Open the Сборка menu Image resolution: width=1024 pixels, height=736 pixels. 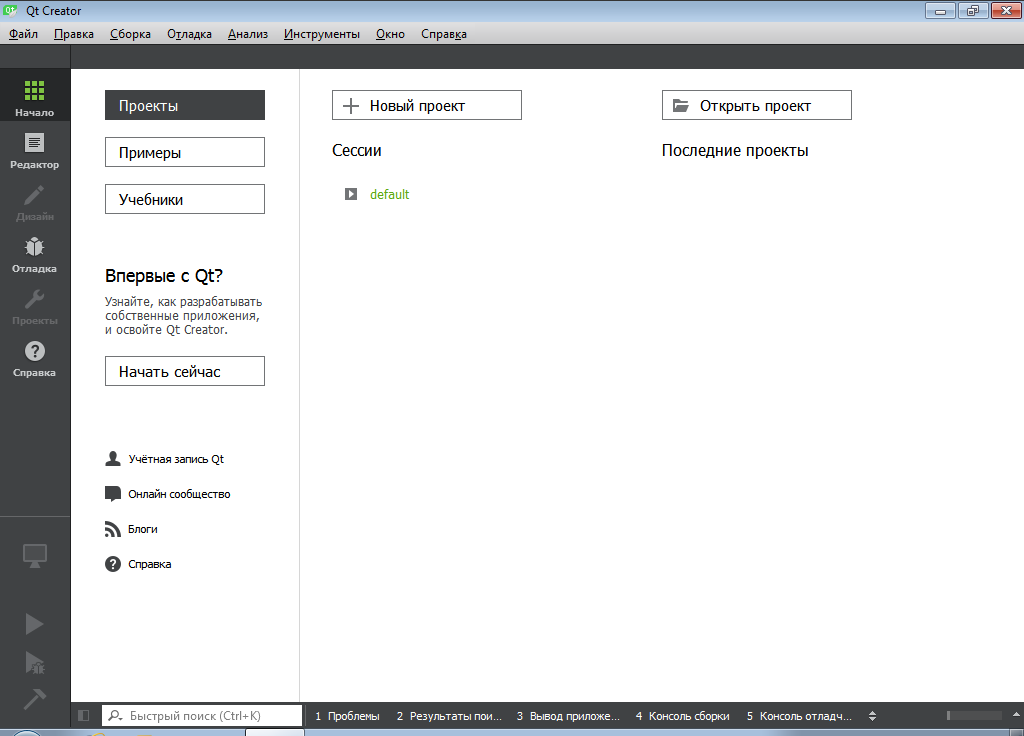point(130,34)
